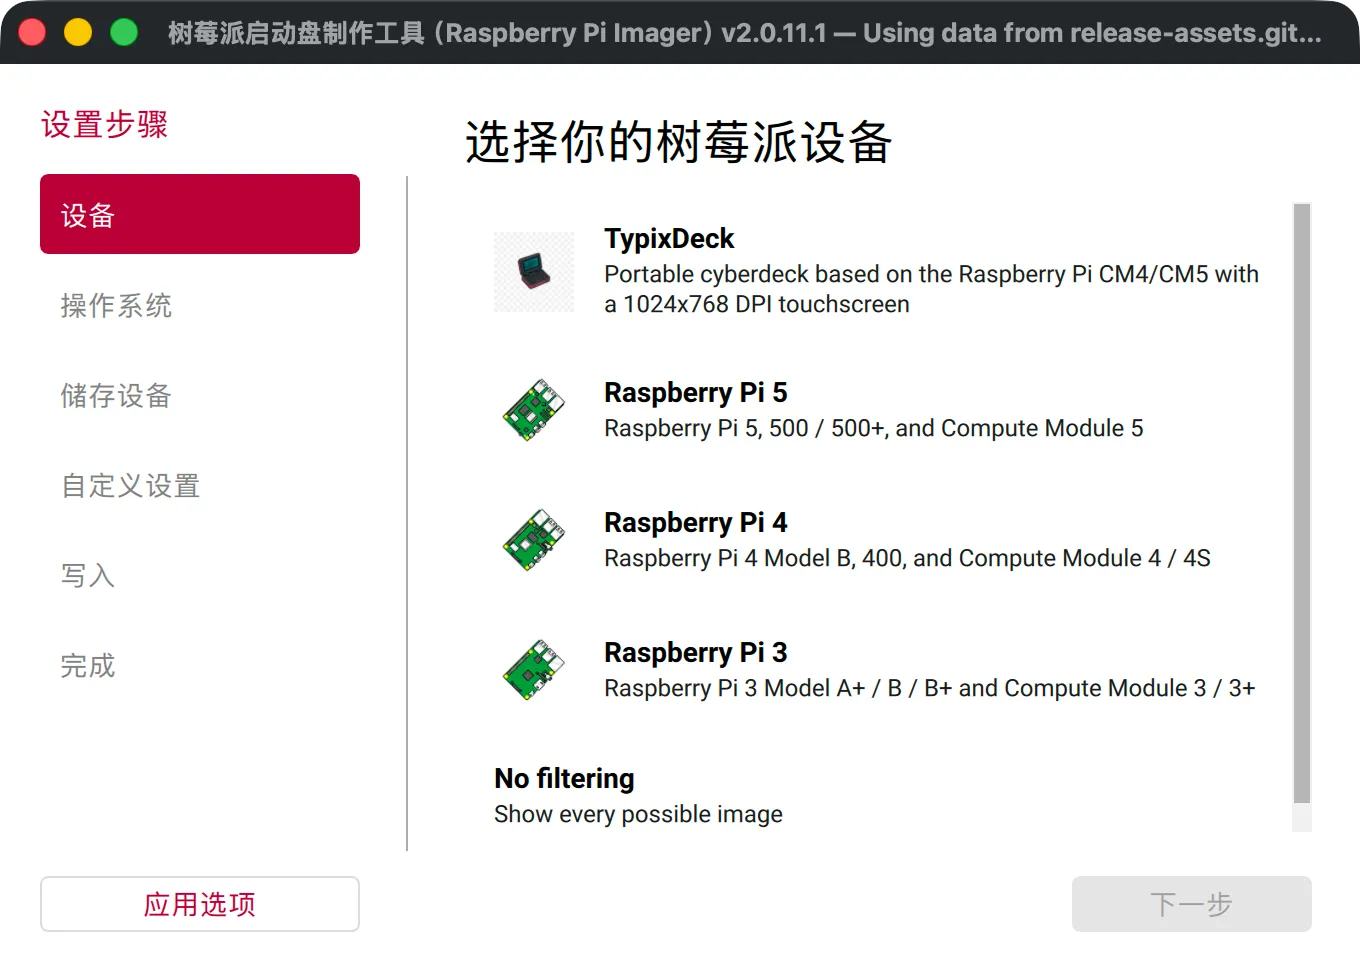Click the Raspberry Pi 5 board icon
The width and height of the screenshot is (1360, 964).
[x=534, y=410]
